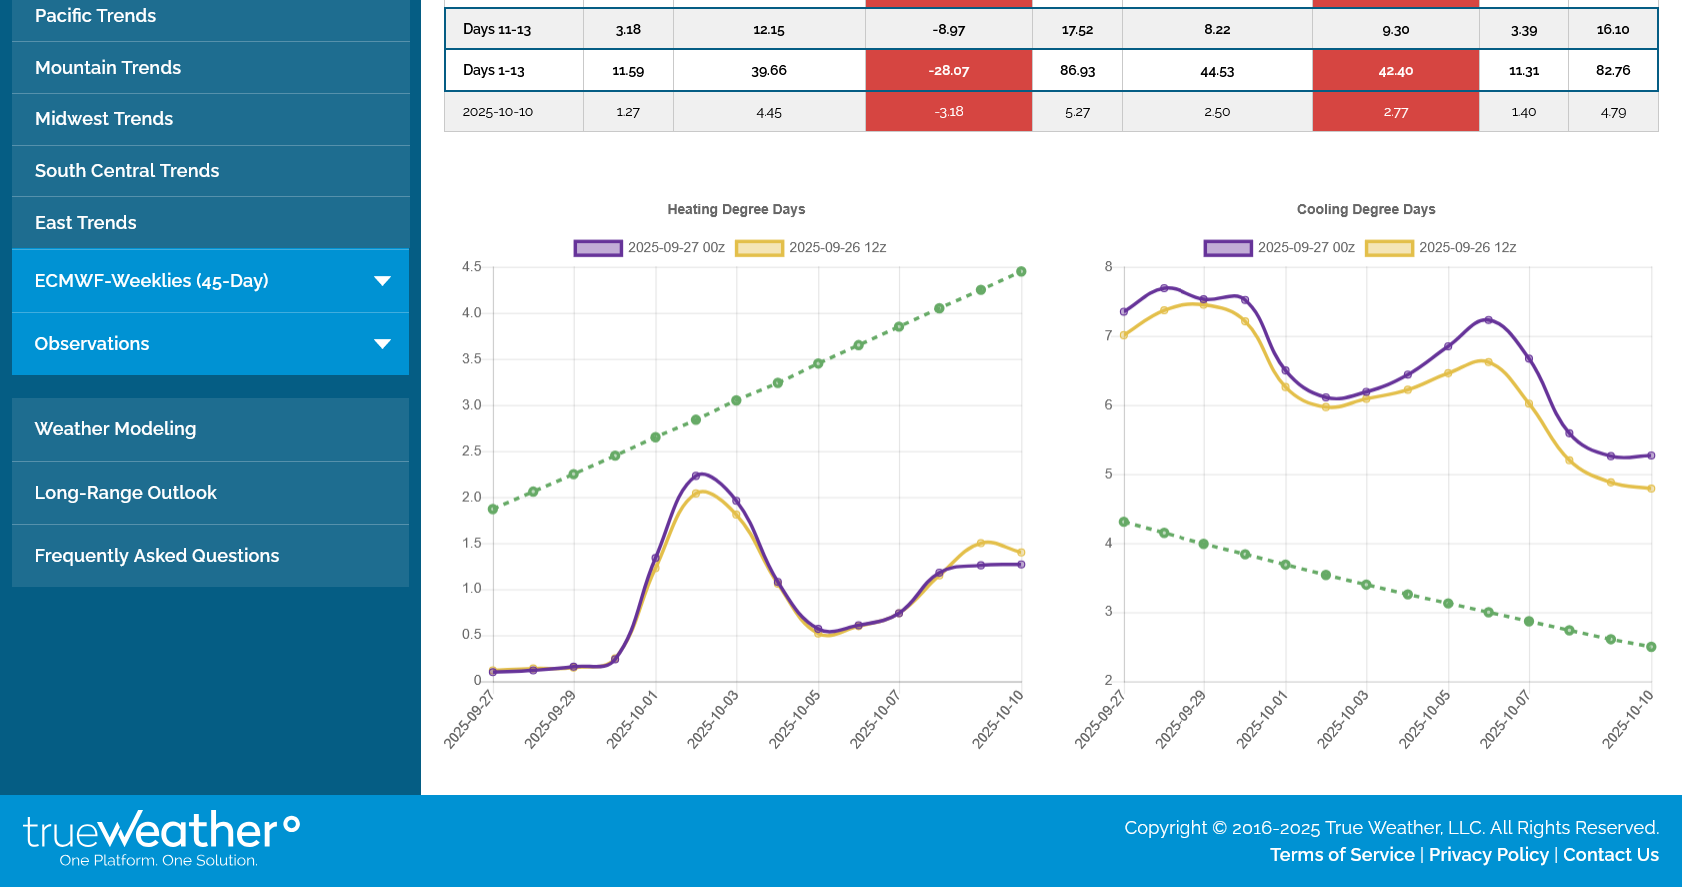Click the final green normal point on Heating chart

(1021, 272)
